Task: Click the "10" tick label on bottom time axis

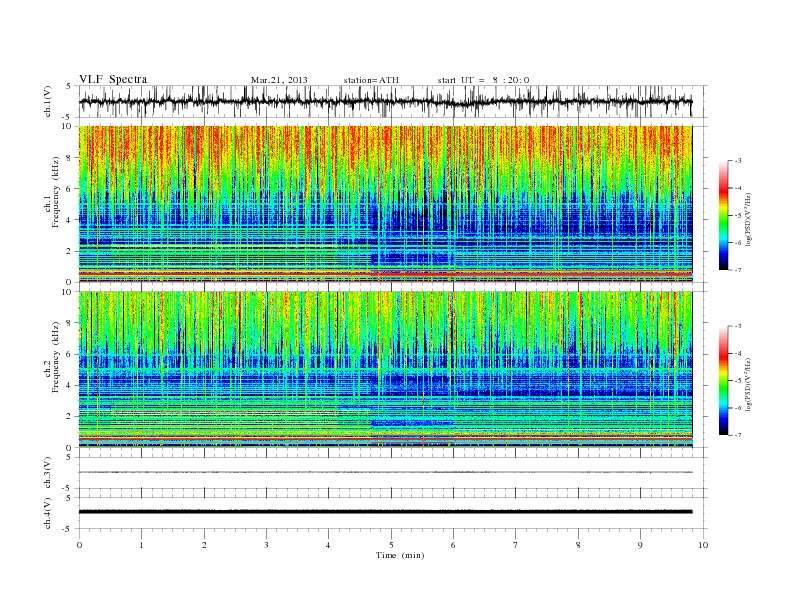Action: (703, 545)
